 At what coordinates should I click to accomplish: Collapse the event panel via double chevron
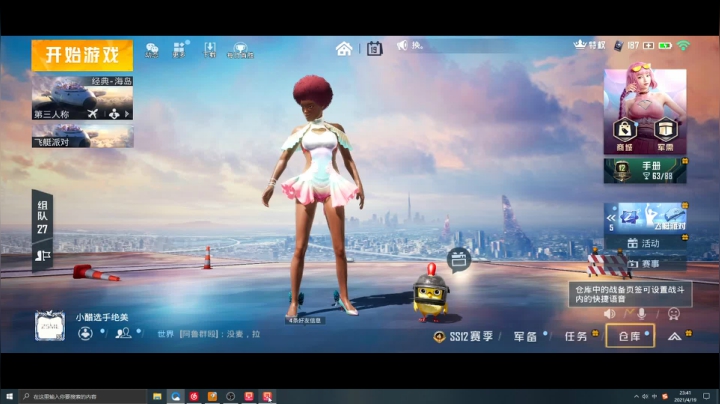(x=611, y=218)
